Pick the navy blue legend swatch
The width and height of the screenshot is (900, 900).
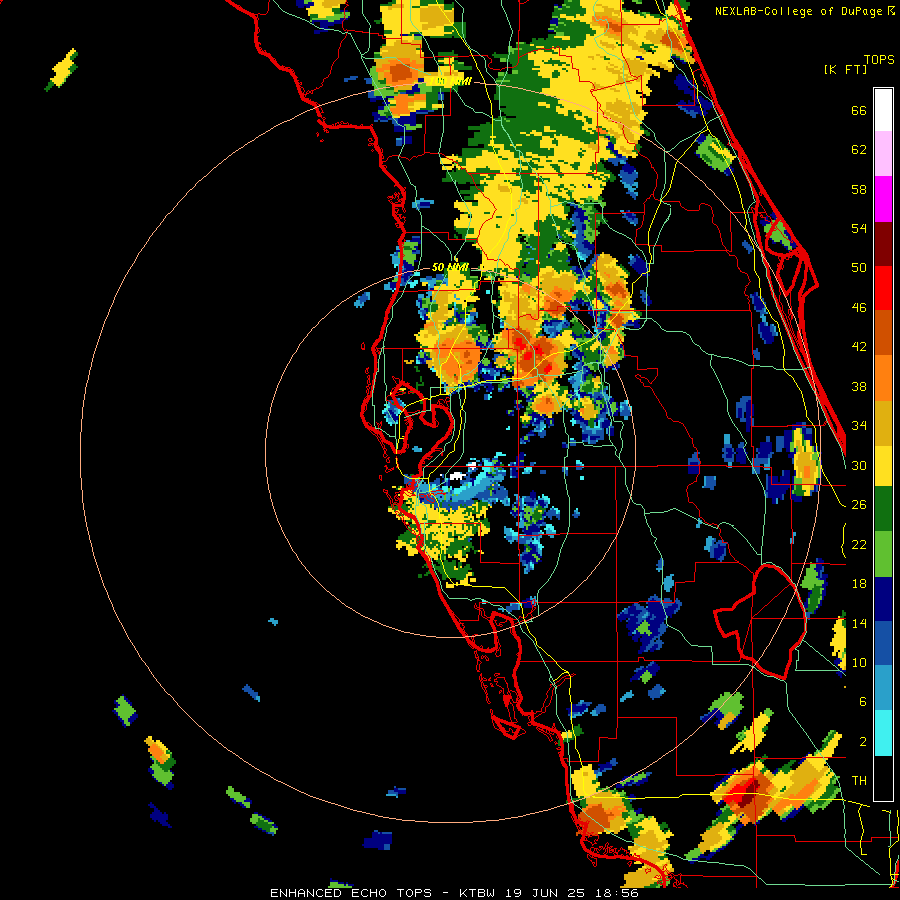tap(883, 599)
